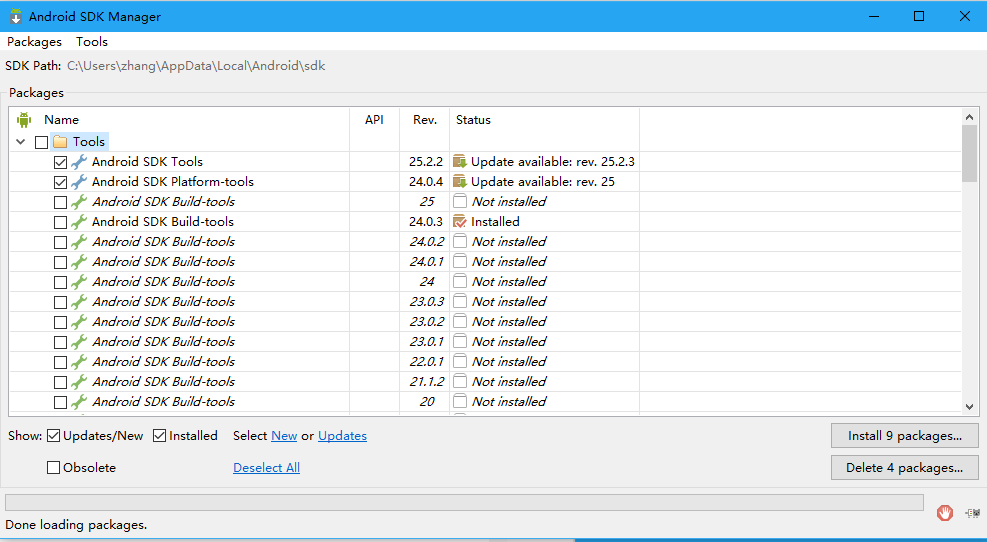
Task: Click 'Not installed' text for Build-tools 23.0.1
Action: pos(509,342)
